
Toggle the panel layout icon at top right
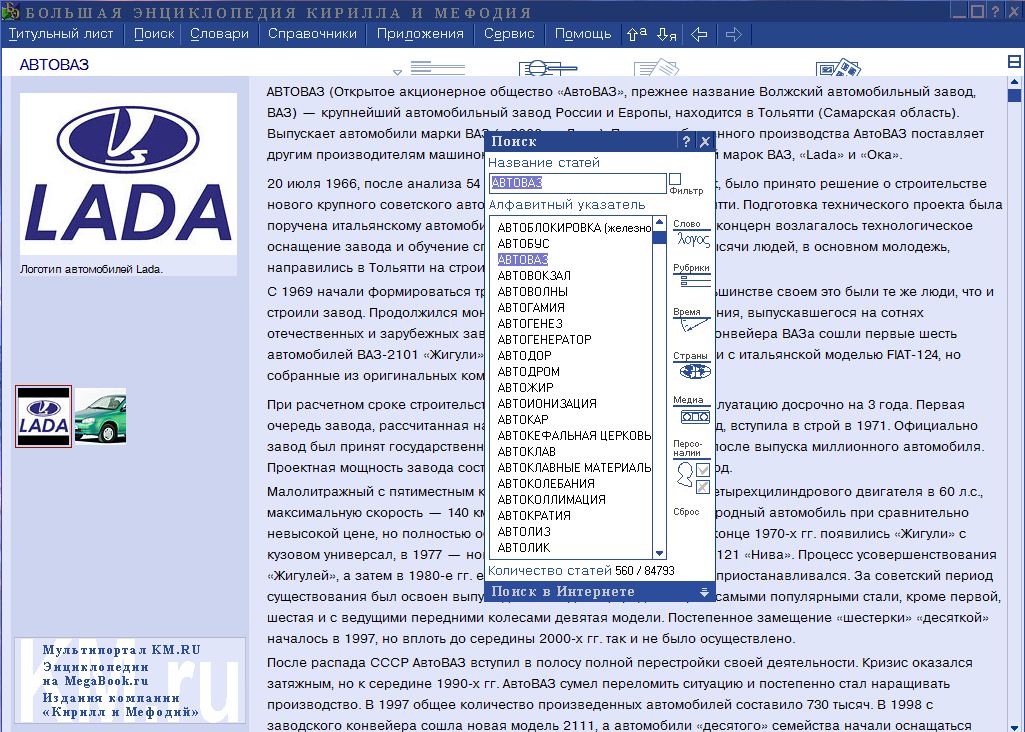tap(1015, 62)
